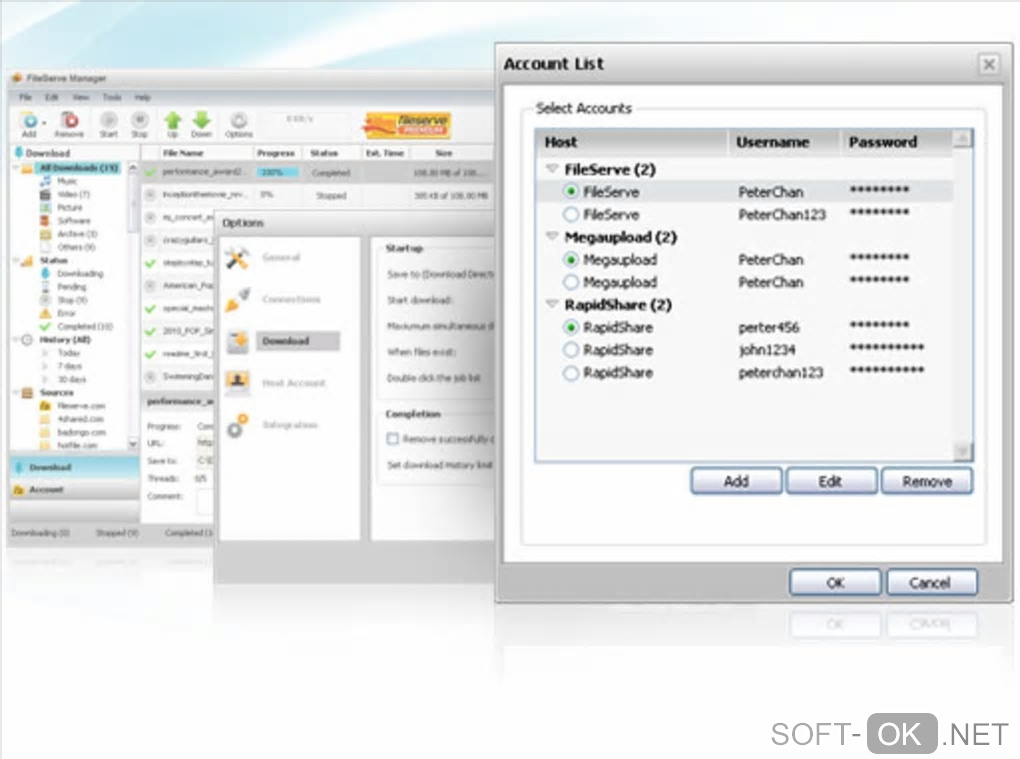Toggle Remove successfully checkbox under Completion
1020x759 pixels.
392,438
